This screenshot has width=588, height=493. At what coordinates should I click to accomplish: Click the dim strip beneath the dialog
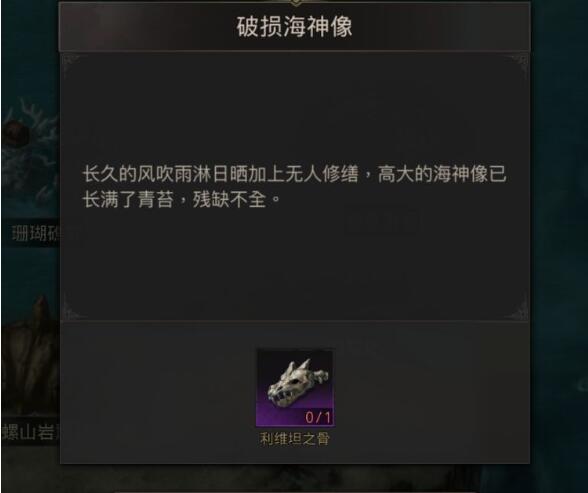[x=294, y=479]
